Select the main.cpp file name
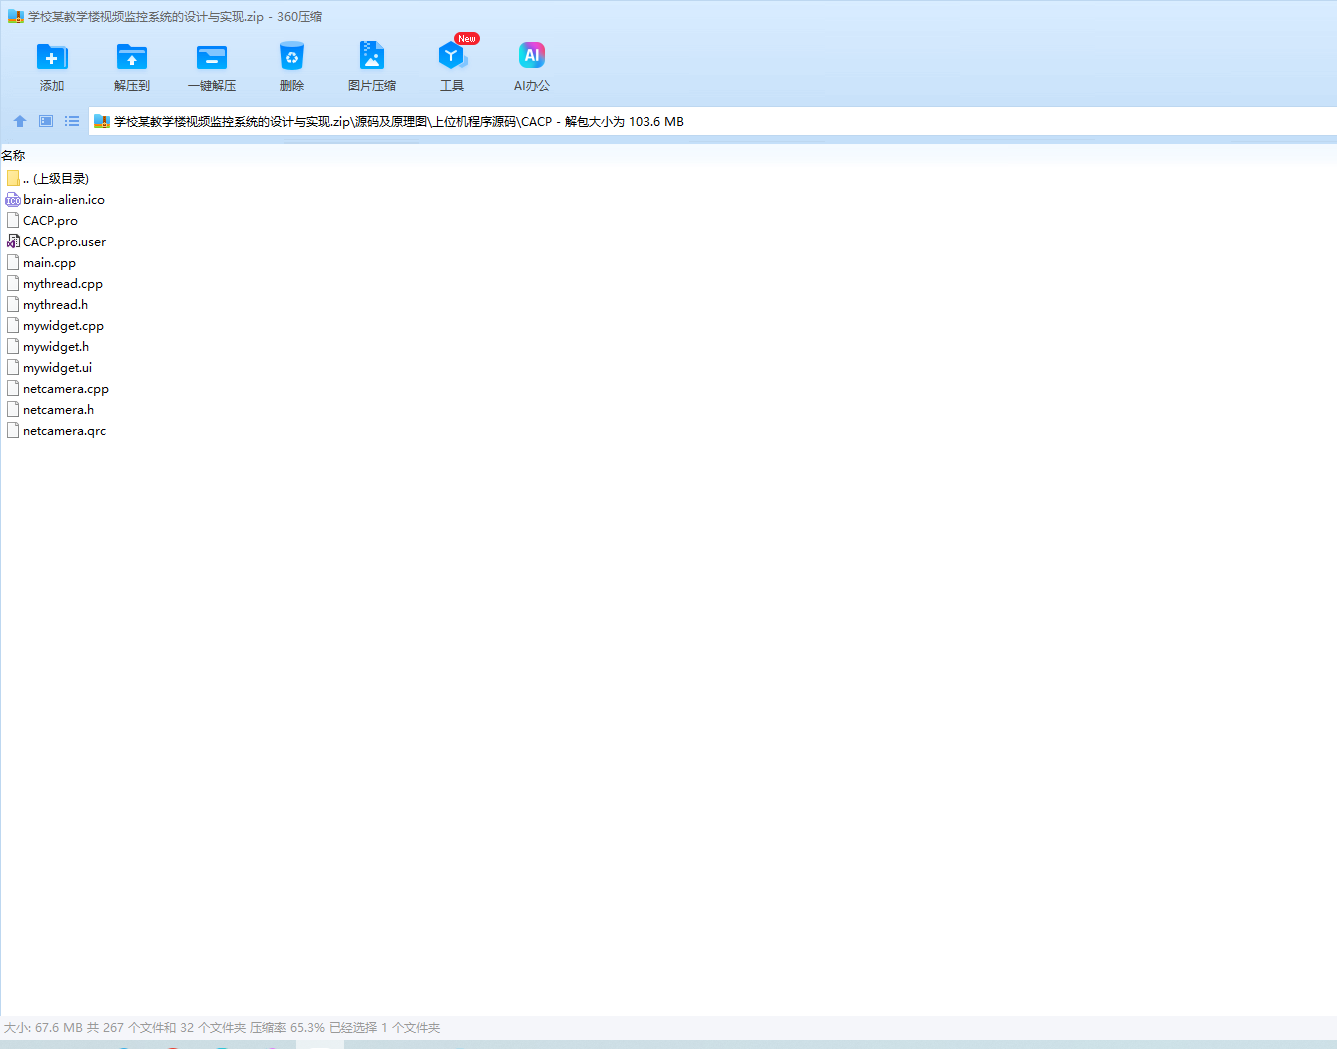The height and width of the screenshot is (1049, 1337). pyautogui.click(x=49, y=263)
